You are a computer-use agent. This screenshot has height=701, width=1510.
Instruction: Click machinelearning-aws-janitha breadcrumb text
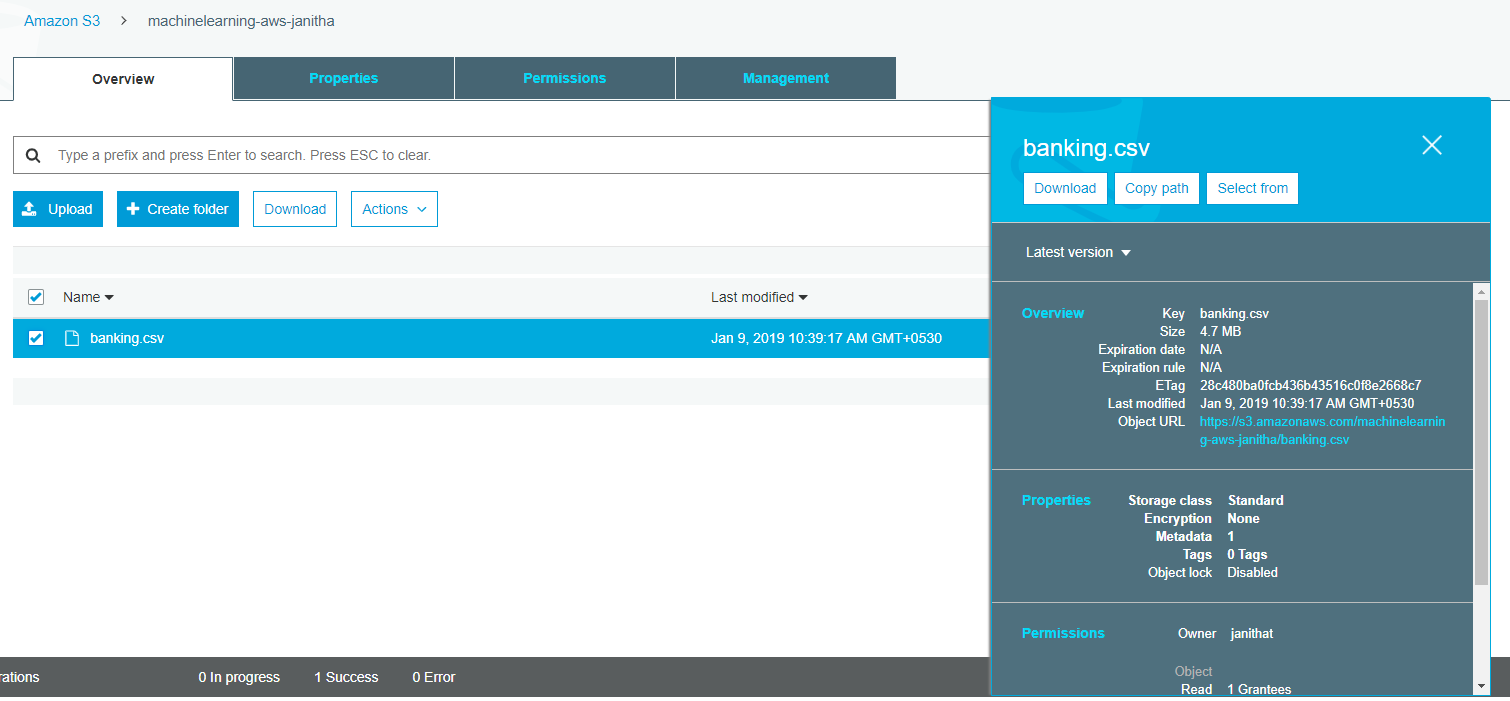click(241, 20)
